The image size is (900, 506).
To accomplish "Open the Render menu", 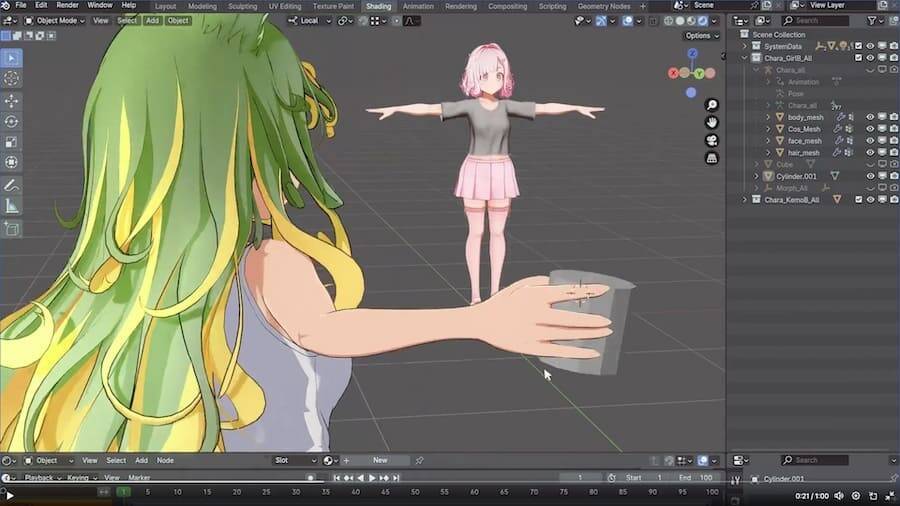I will point(67,6).
